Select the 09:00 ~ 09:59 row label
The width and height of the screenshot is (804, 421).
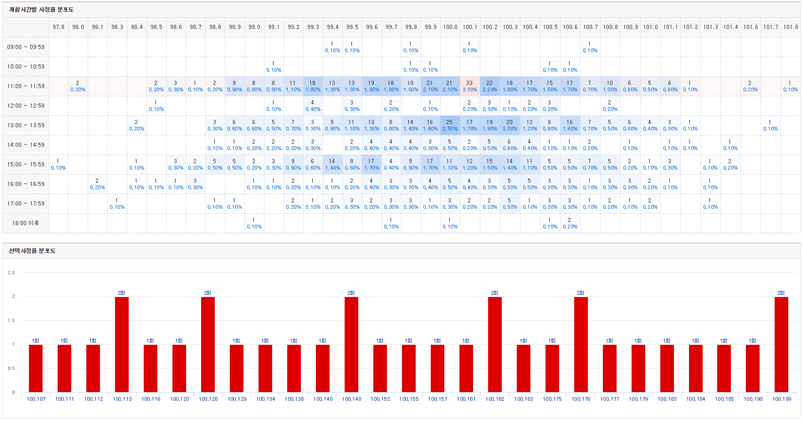point(25,47)
